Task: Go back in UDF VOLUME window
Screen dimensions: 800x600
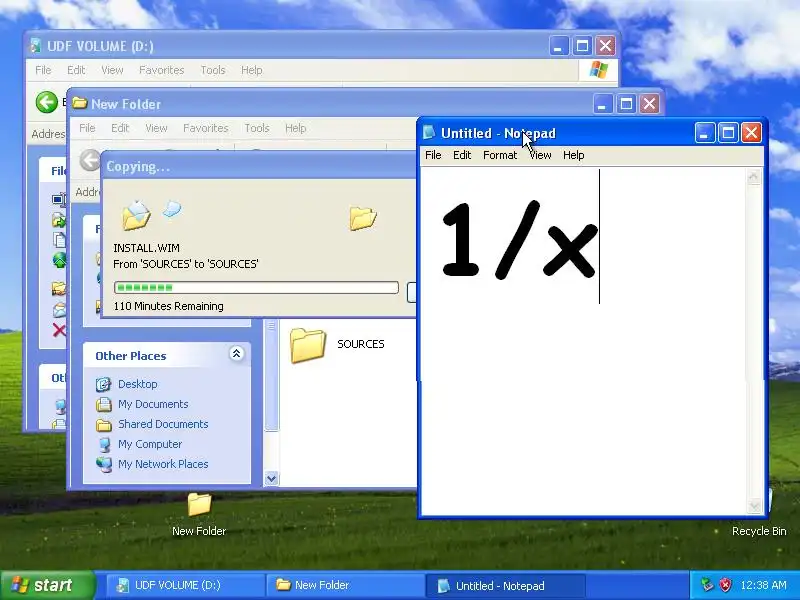Action: coord(46,102)
